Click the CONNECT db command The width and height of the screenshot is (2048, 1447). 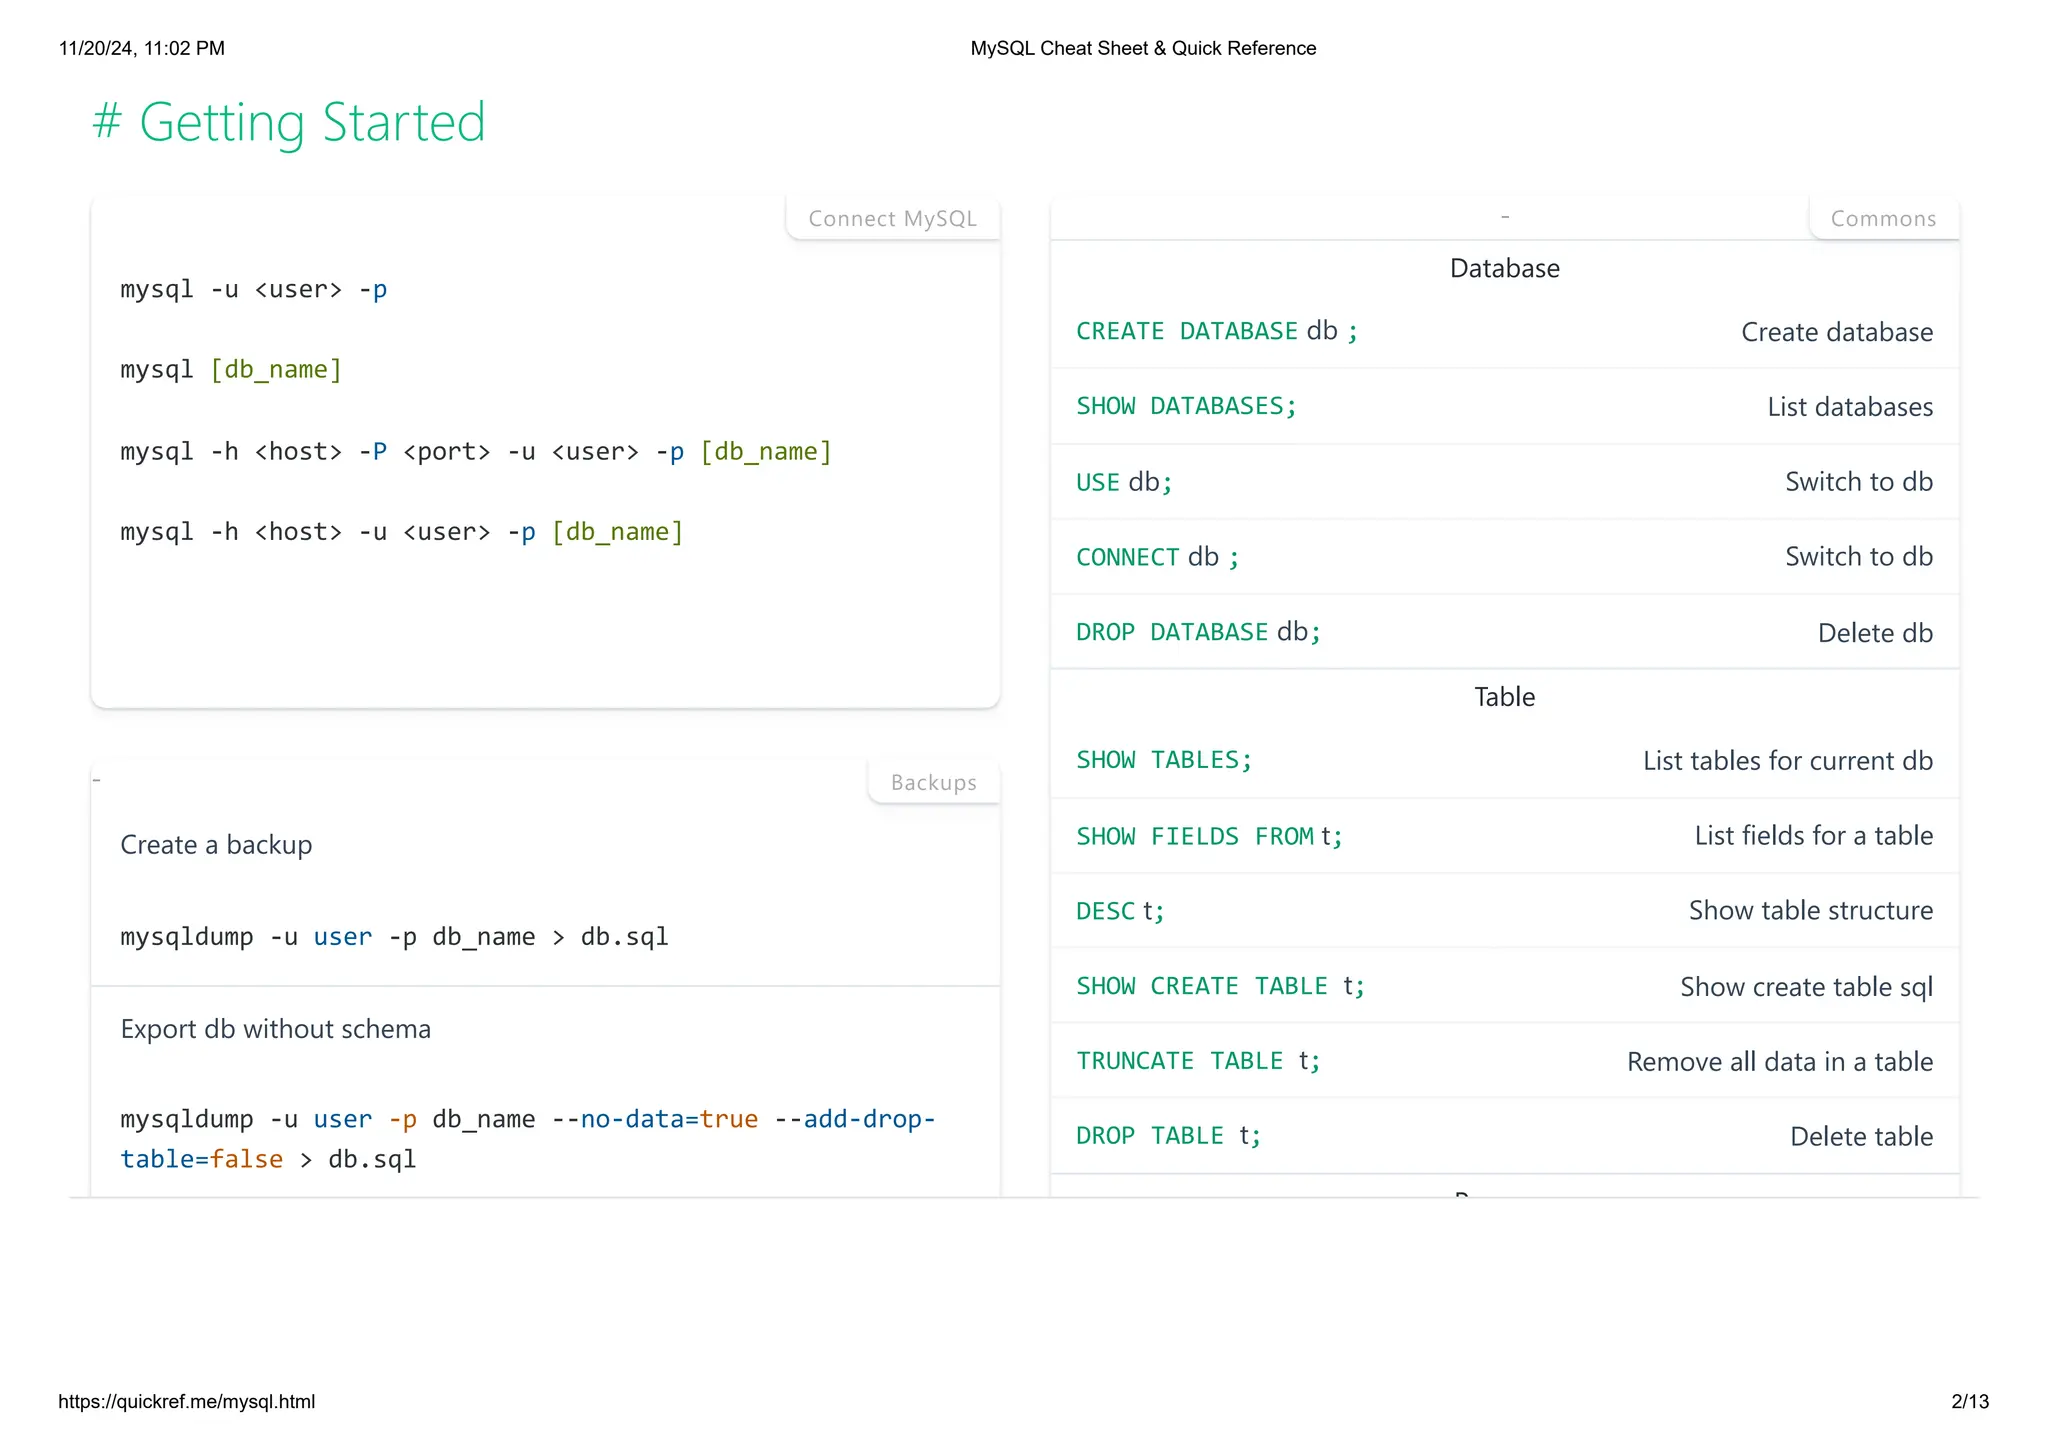pos(1157,557)
